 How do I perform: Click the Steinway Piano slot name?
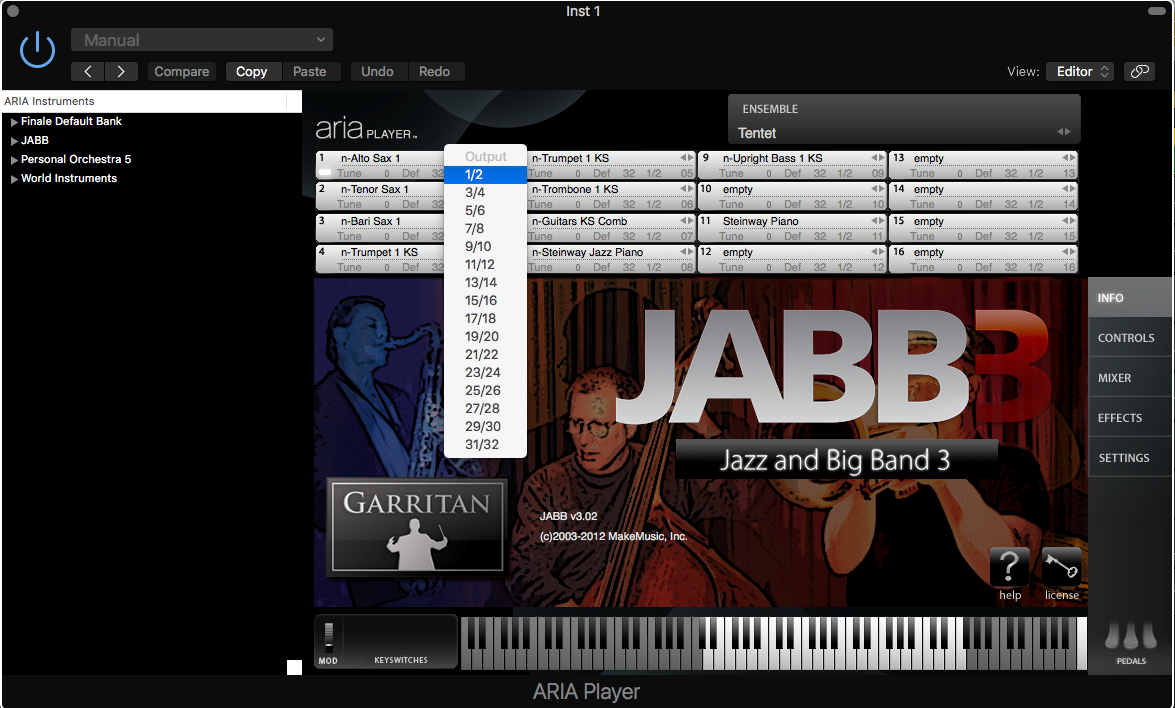coord(761,221)
